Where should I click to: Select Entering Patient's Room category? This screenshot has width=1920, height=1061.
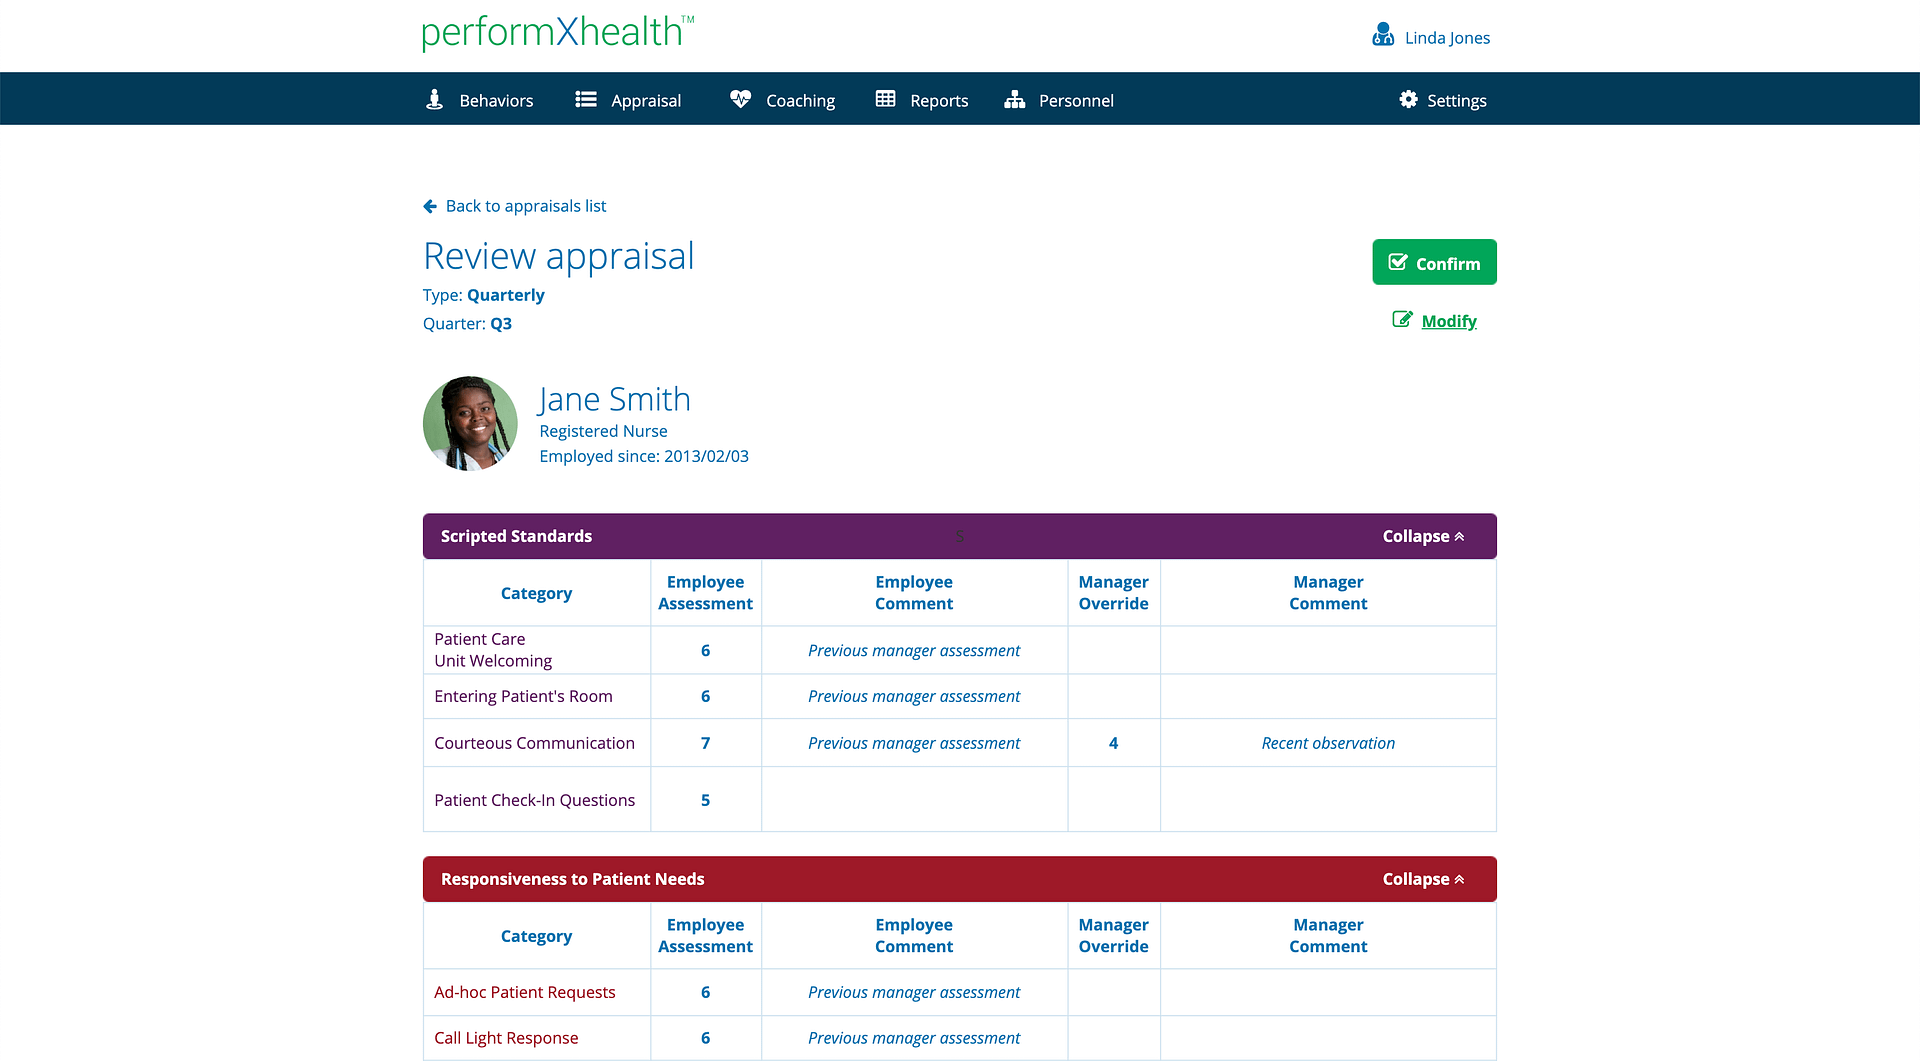[523, 696]
